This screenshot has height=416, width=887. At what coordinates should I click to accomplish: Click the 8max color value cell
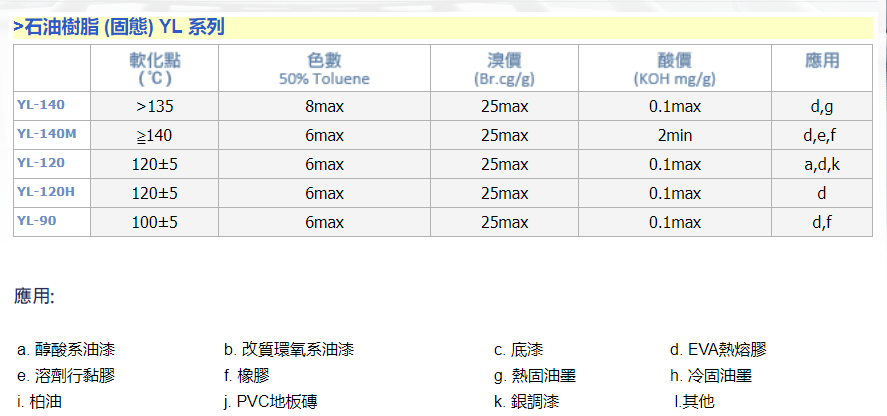click(324, 106)
